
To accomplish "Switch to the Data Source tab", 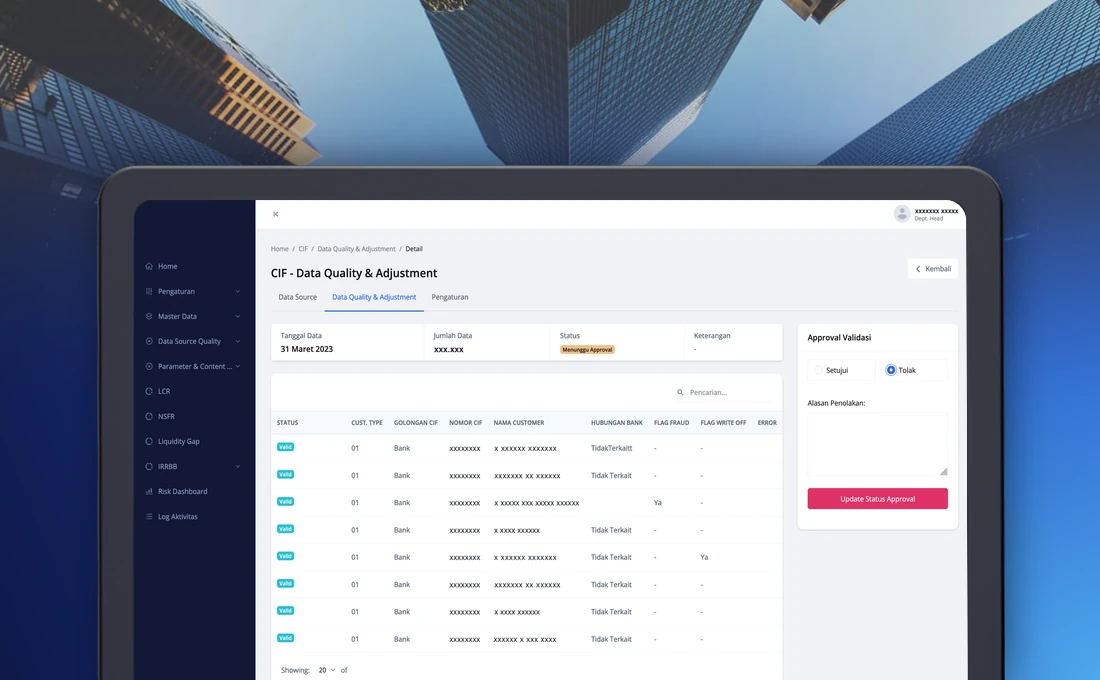I will (x=297, y=297).
